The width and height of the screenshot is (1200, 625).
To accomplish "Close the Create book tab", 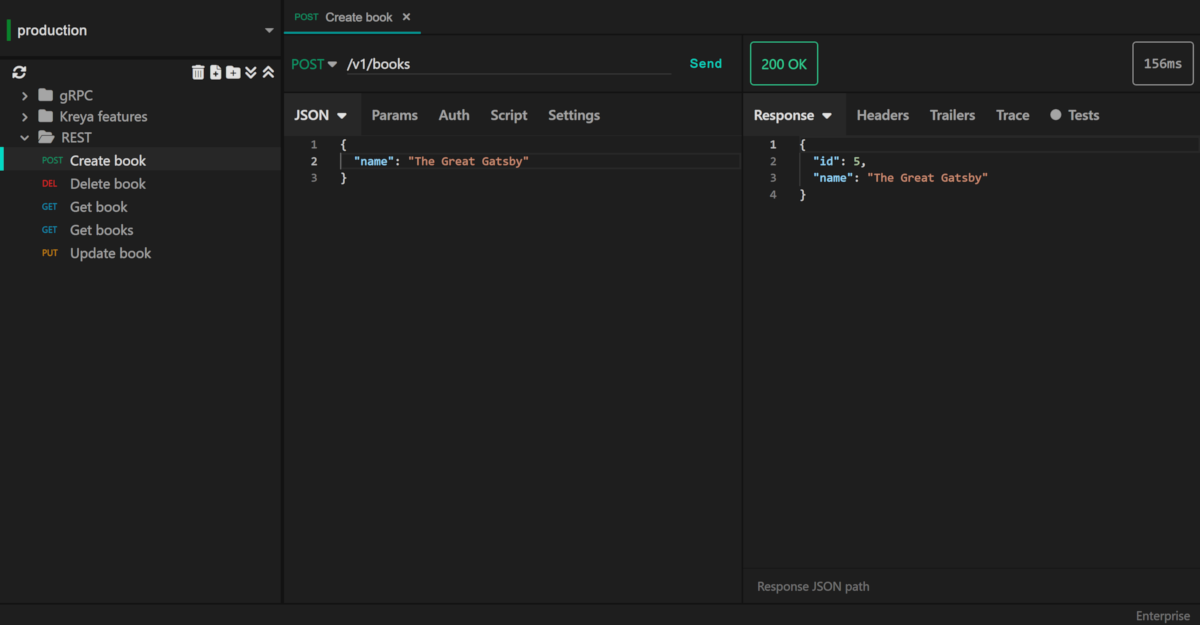I will [x=406, y=17].
